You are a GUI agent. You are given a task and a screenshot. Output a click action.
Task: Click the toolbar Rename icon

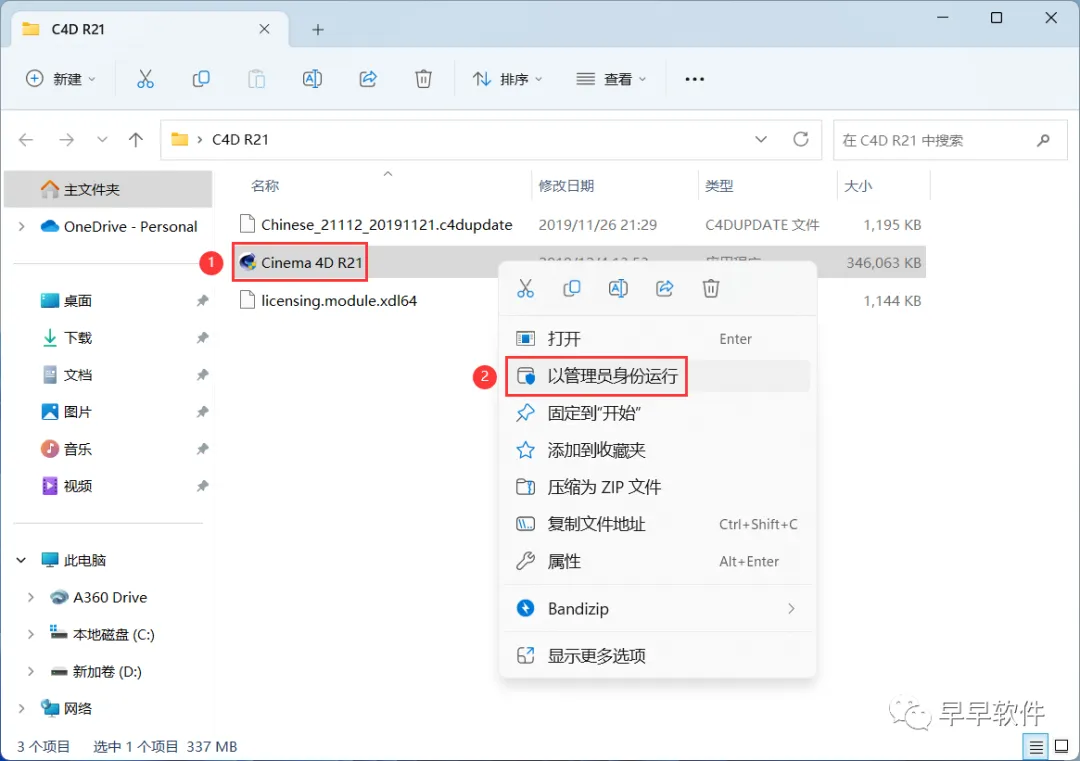[312, 79]
